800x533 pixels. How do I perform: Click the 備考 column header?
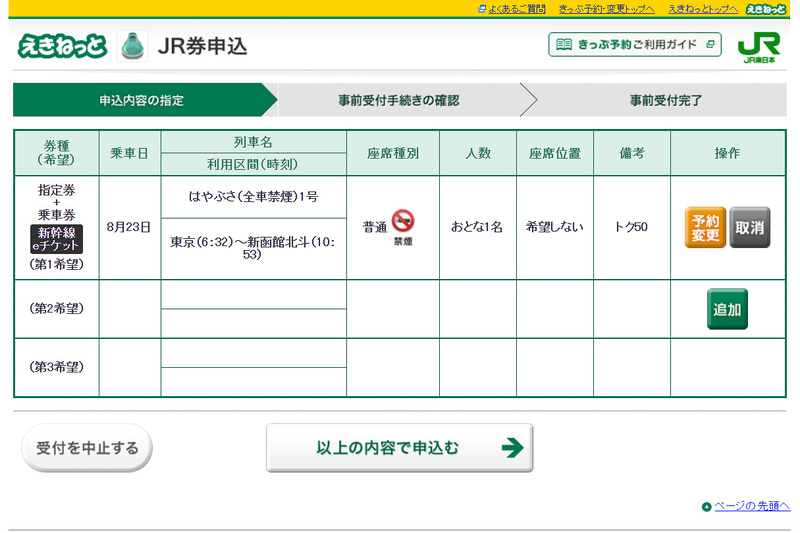[x=632, y=153]
